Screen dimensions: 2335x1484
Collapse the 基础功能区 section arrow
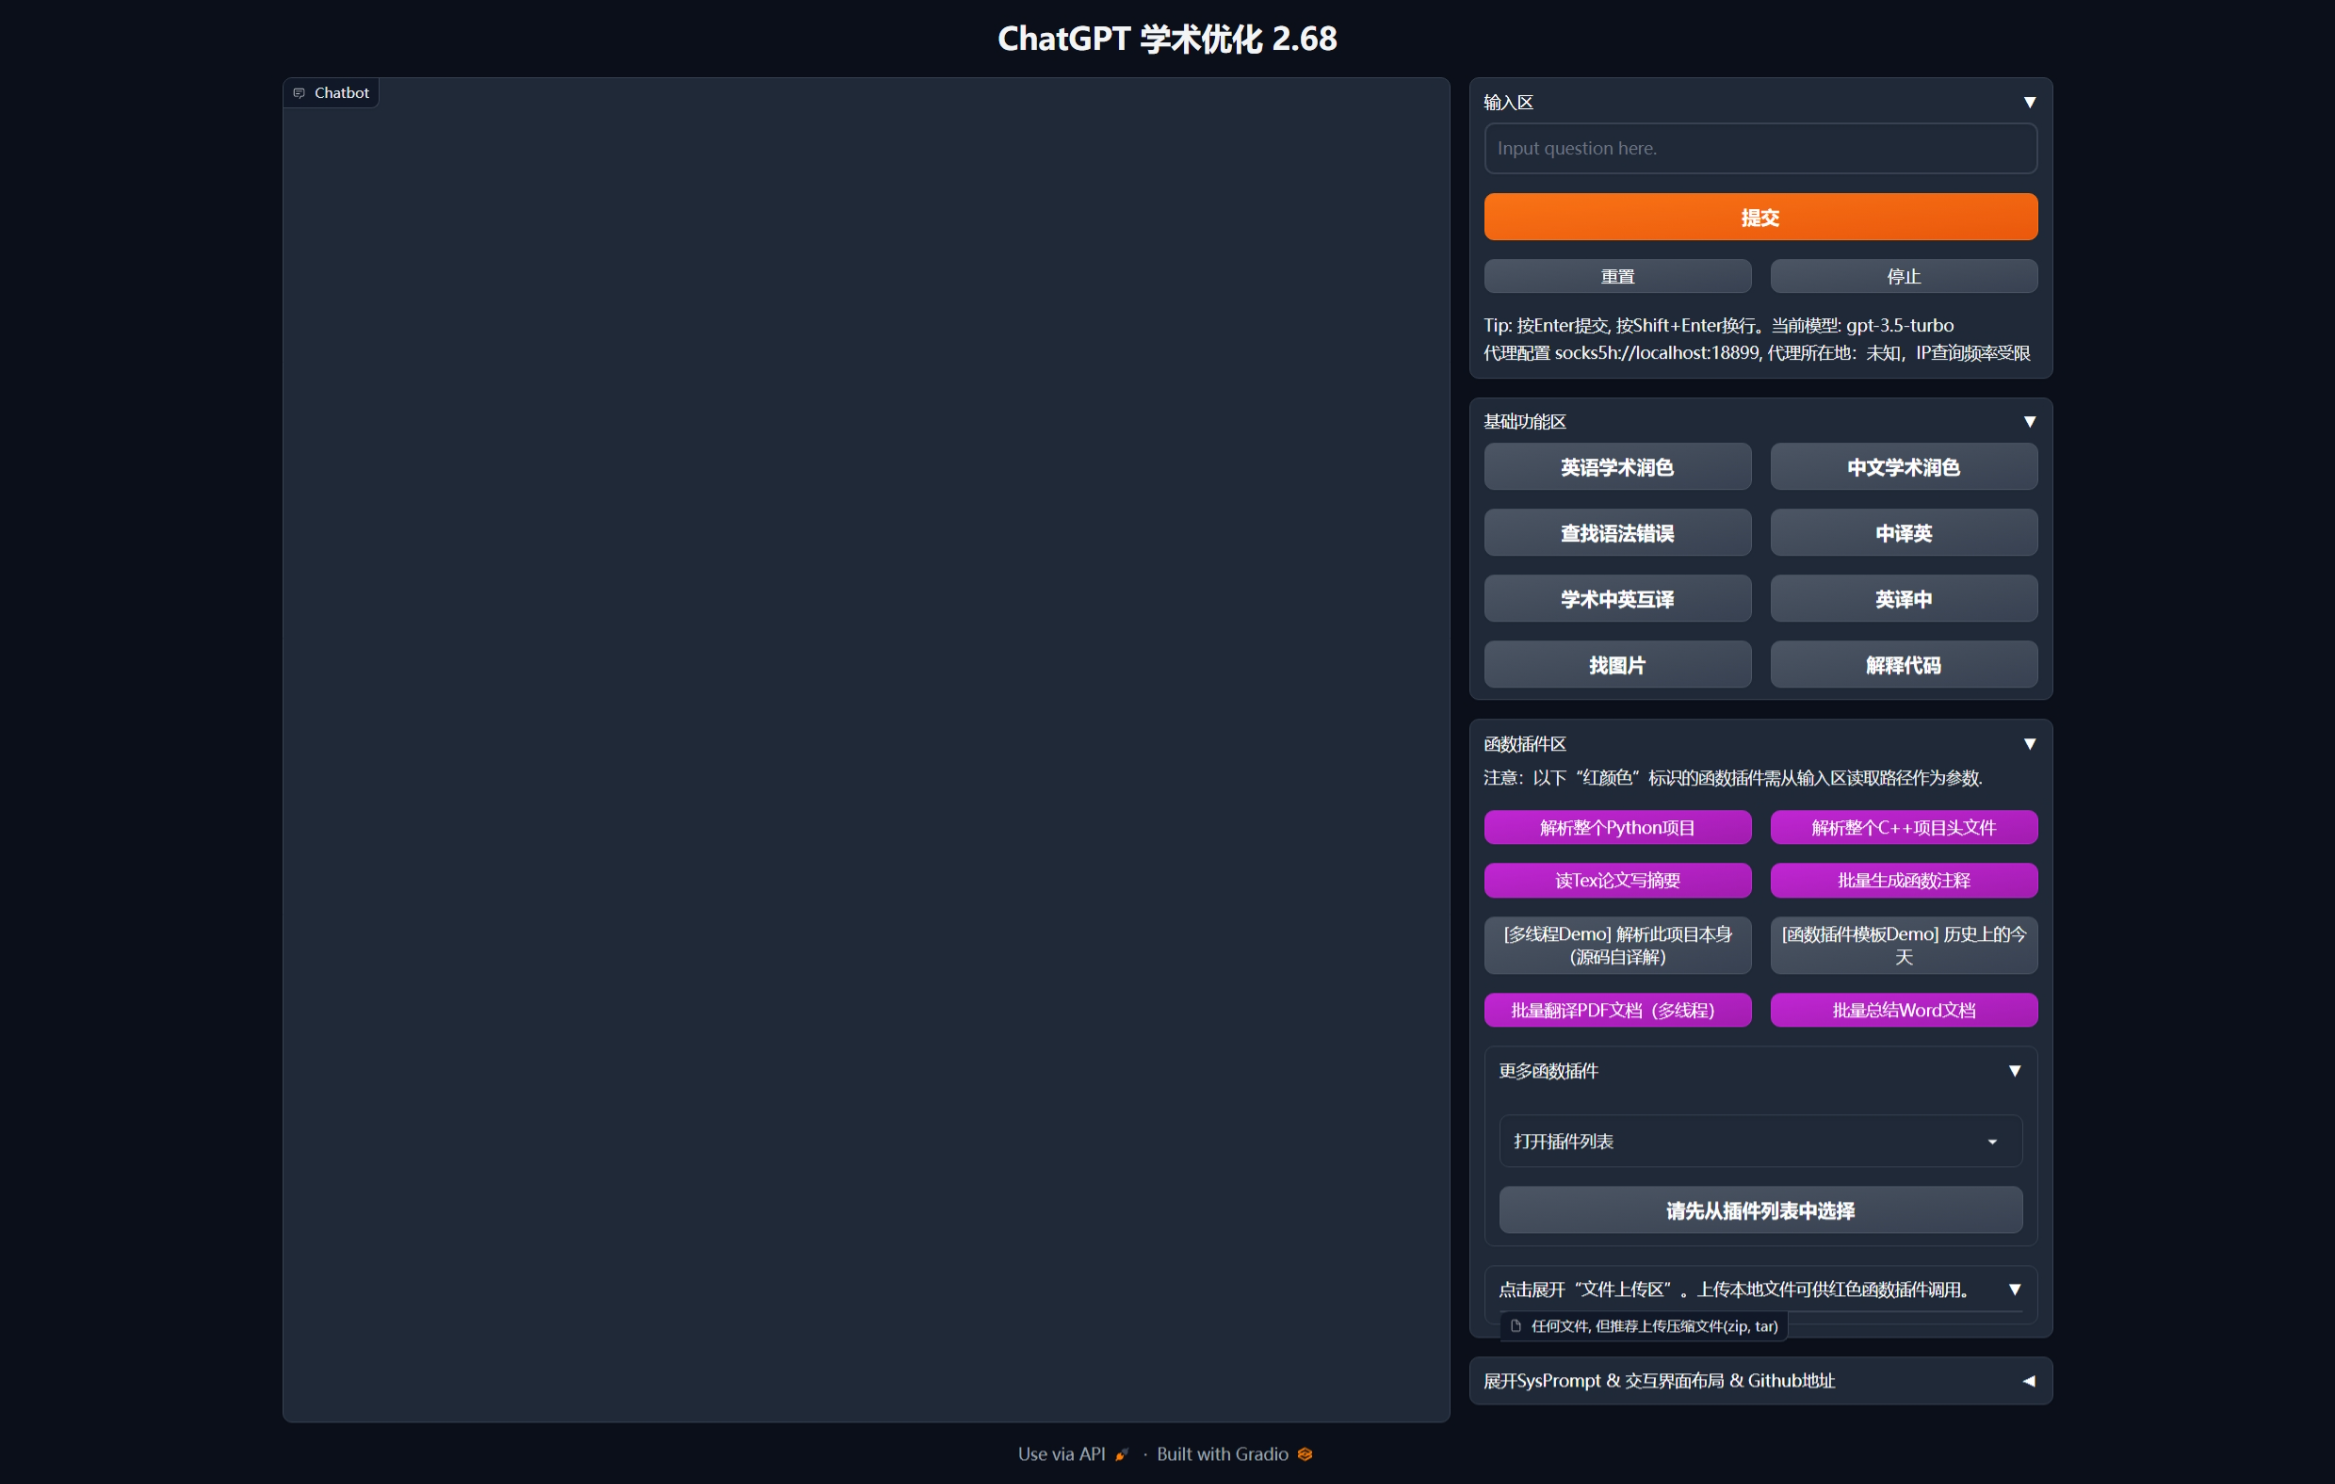coord(2030,422)
